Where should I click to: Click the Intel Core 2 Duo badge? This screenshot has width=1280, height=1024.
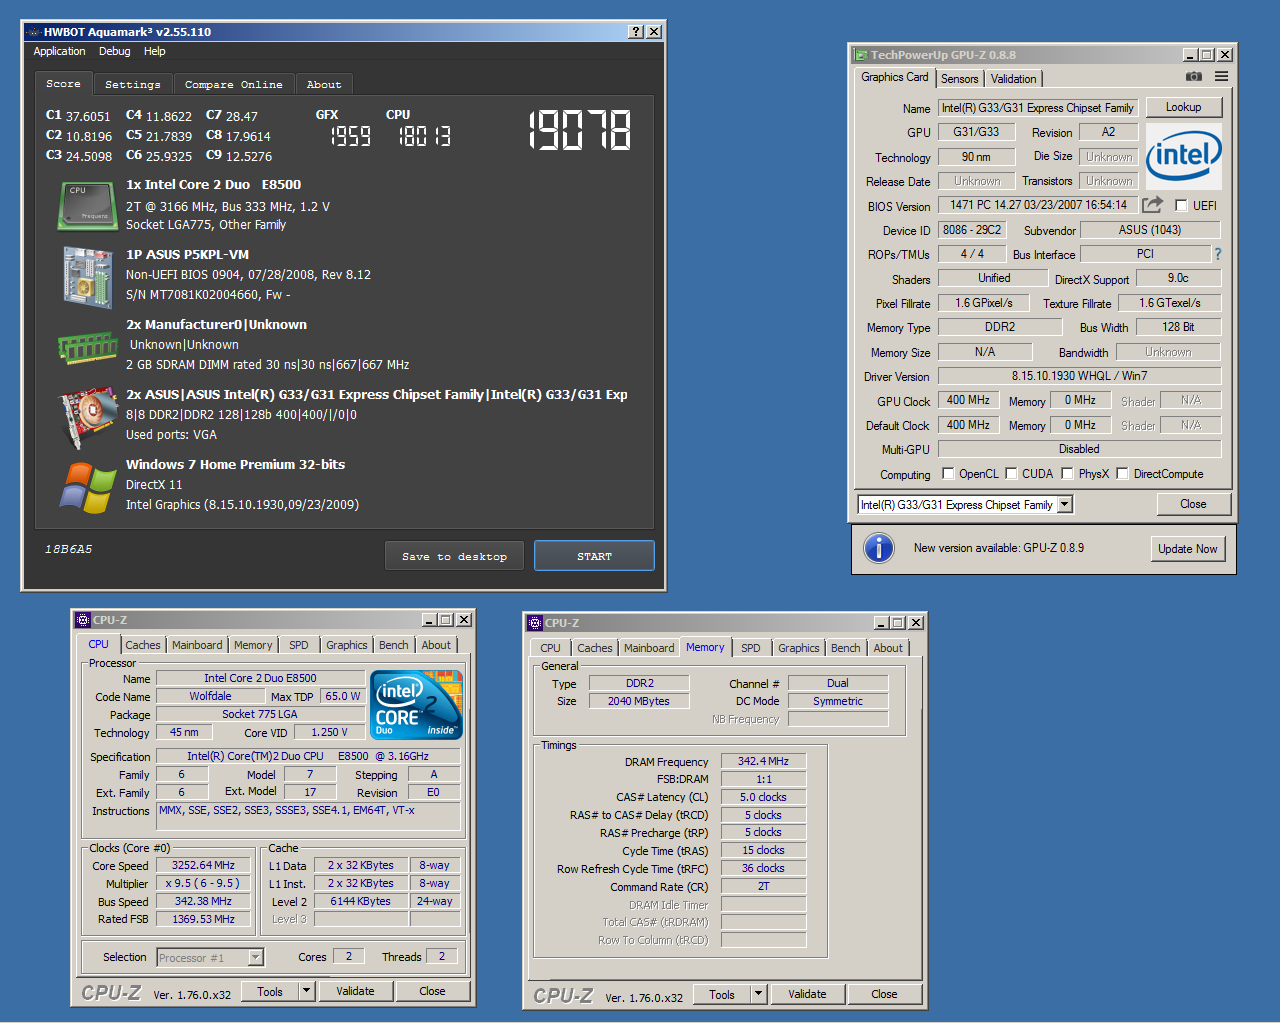coord(417,705)
